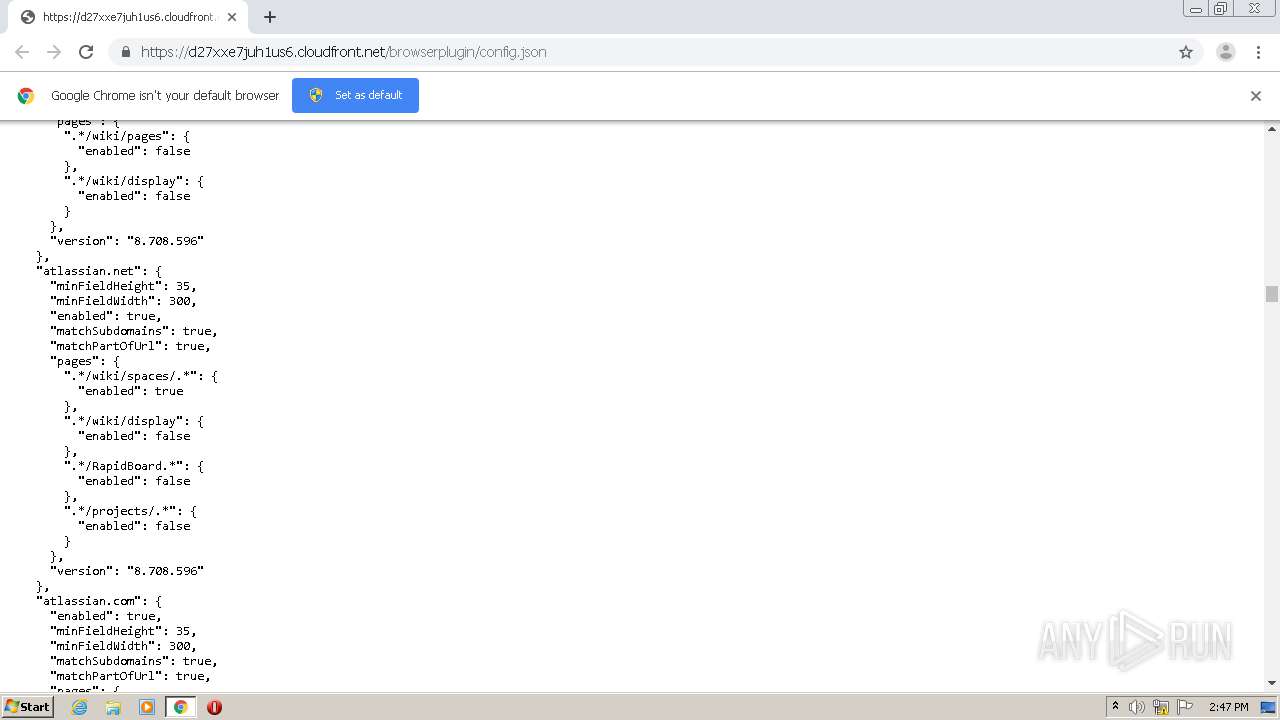Click "matchPartOfUrl": true under atlassian.com
This screenshot has height=720, width=1280.
130,676
